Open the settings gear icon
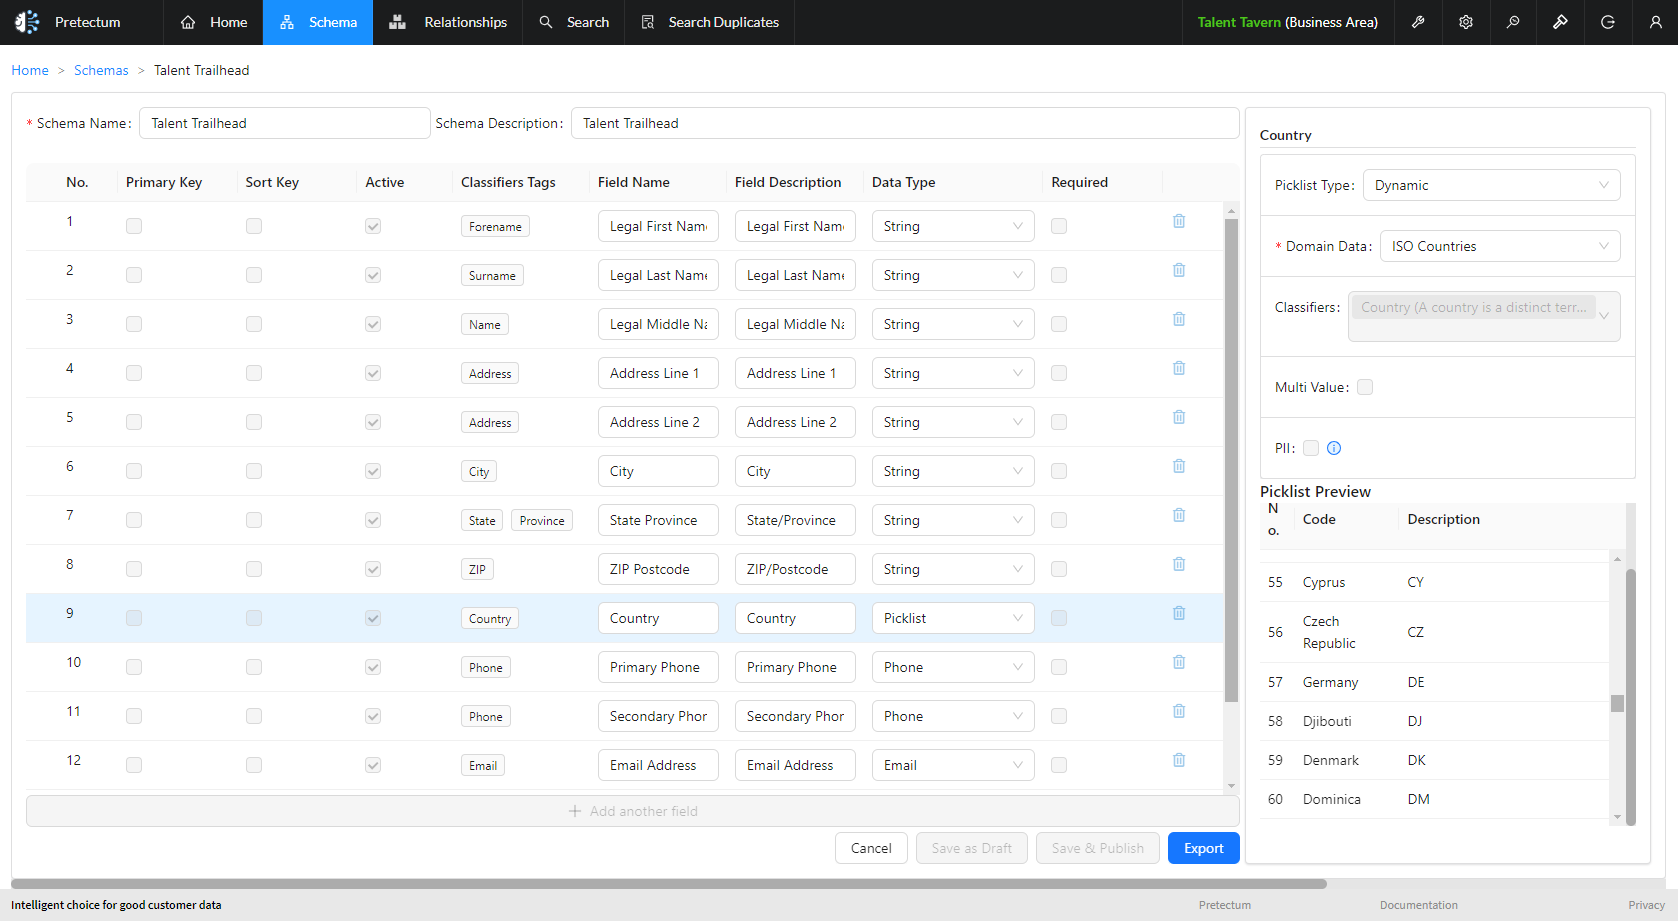The width and height of the screenshot is (1678, 921). coord(1466,22)
